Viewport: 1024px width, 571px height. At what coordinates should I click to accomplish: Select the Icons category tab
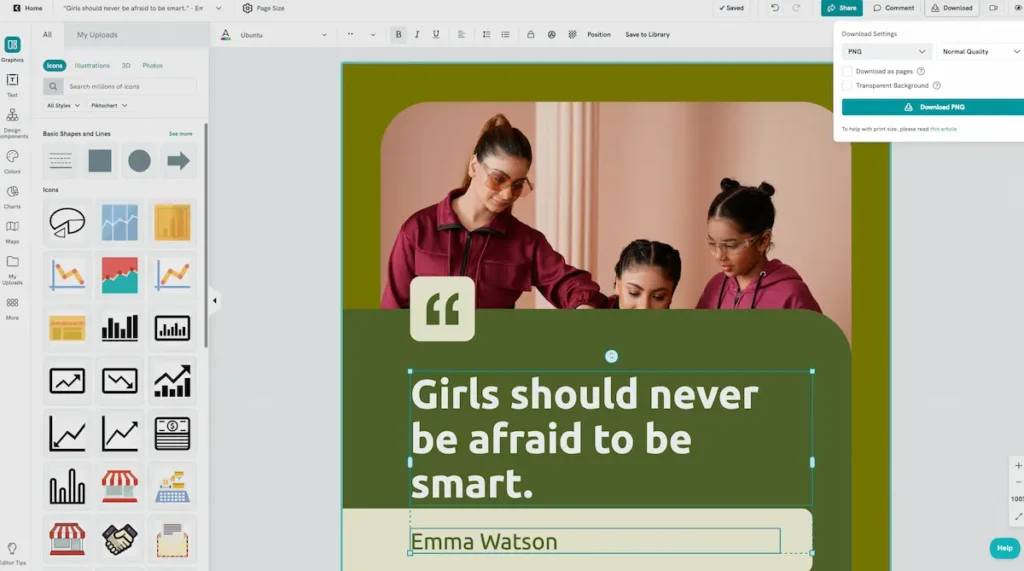(x=54, y=65)
